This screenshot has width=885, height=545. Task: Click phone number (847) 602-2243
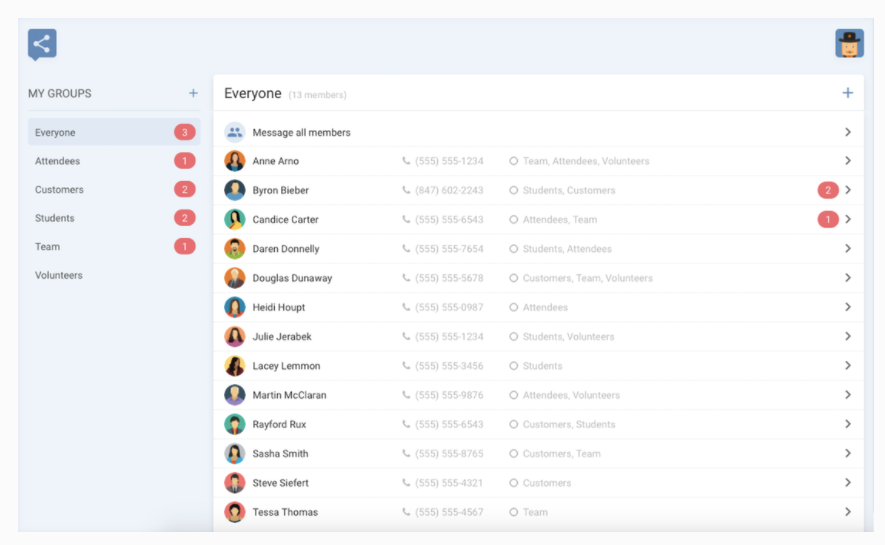tap(449, 191)
